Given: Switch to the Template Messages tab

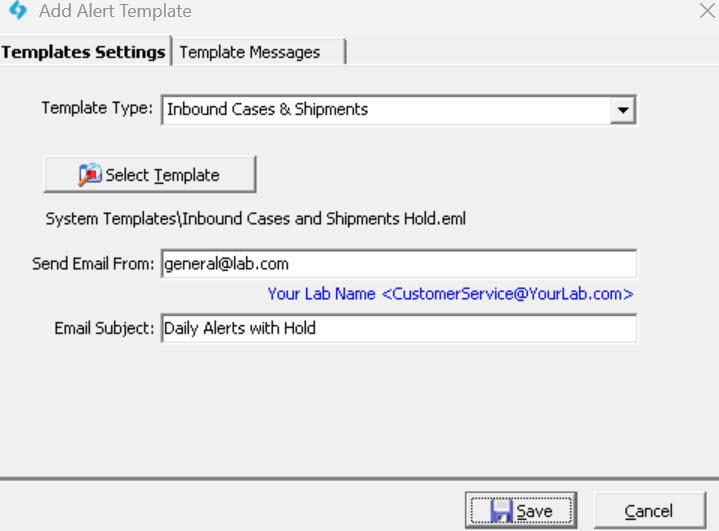Looking at the screenshot, I should pyautogui.click(x=259, y=52).
